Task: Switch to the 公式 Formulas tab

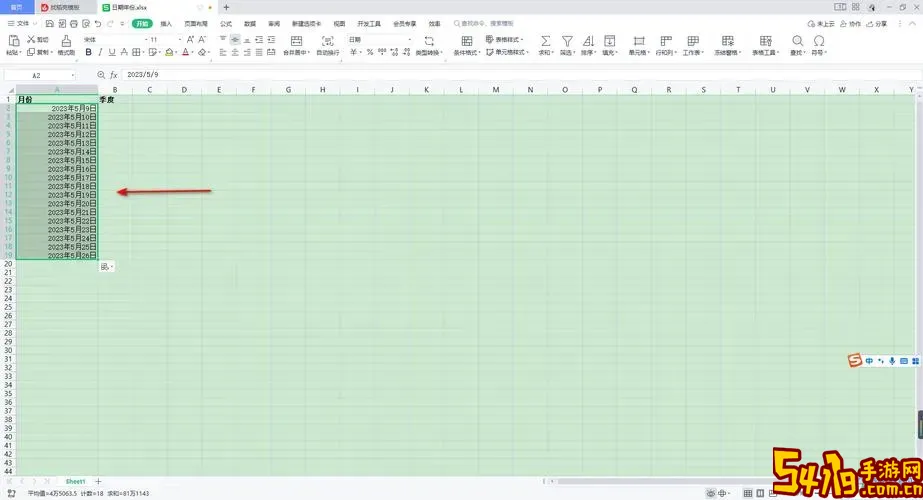Action: [226, 24]
